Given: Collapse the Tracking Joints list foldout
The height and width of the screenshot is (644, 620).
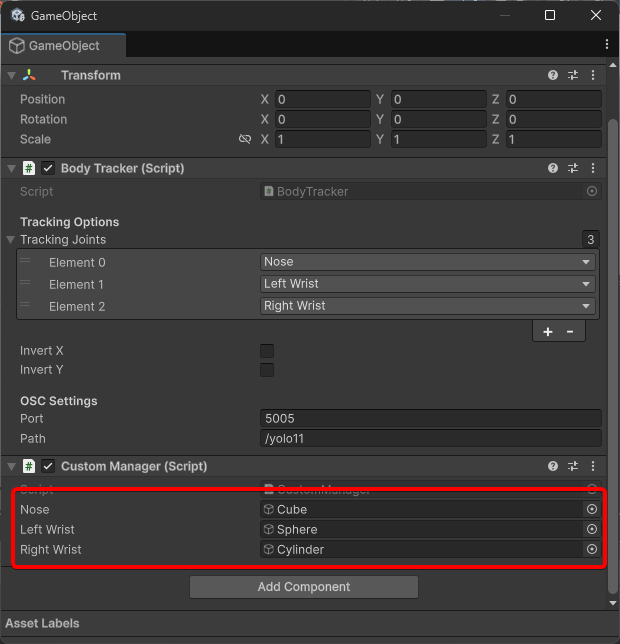Looking at the screenshot, I should coord(12,240).
